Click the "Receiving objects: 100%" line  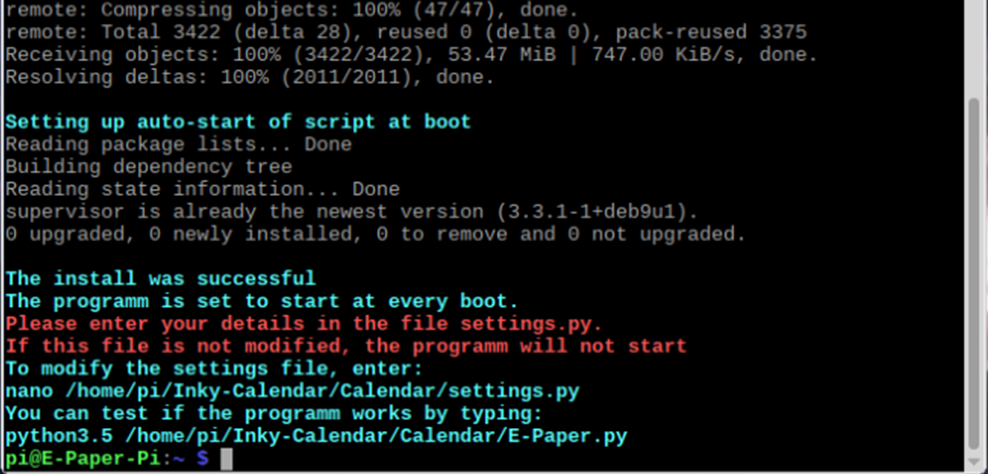coord(411,54)
